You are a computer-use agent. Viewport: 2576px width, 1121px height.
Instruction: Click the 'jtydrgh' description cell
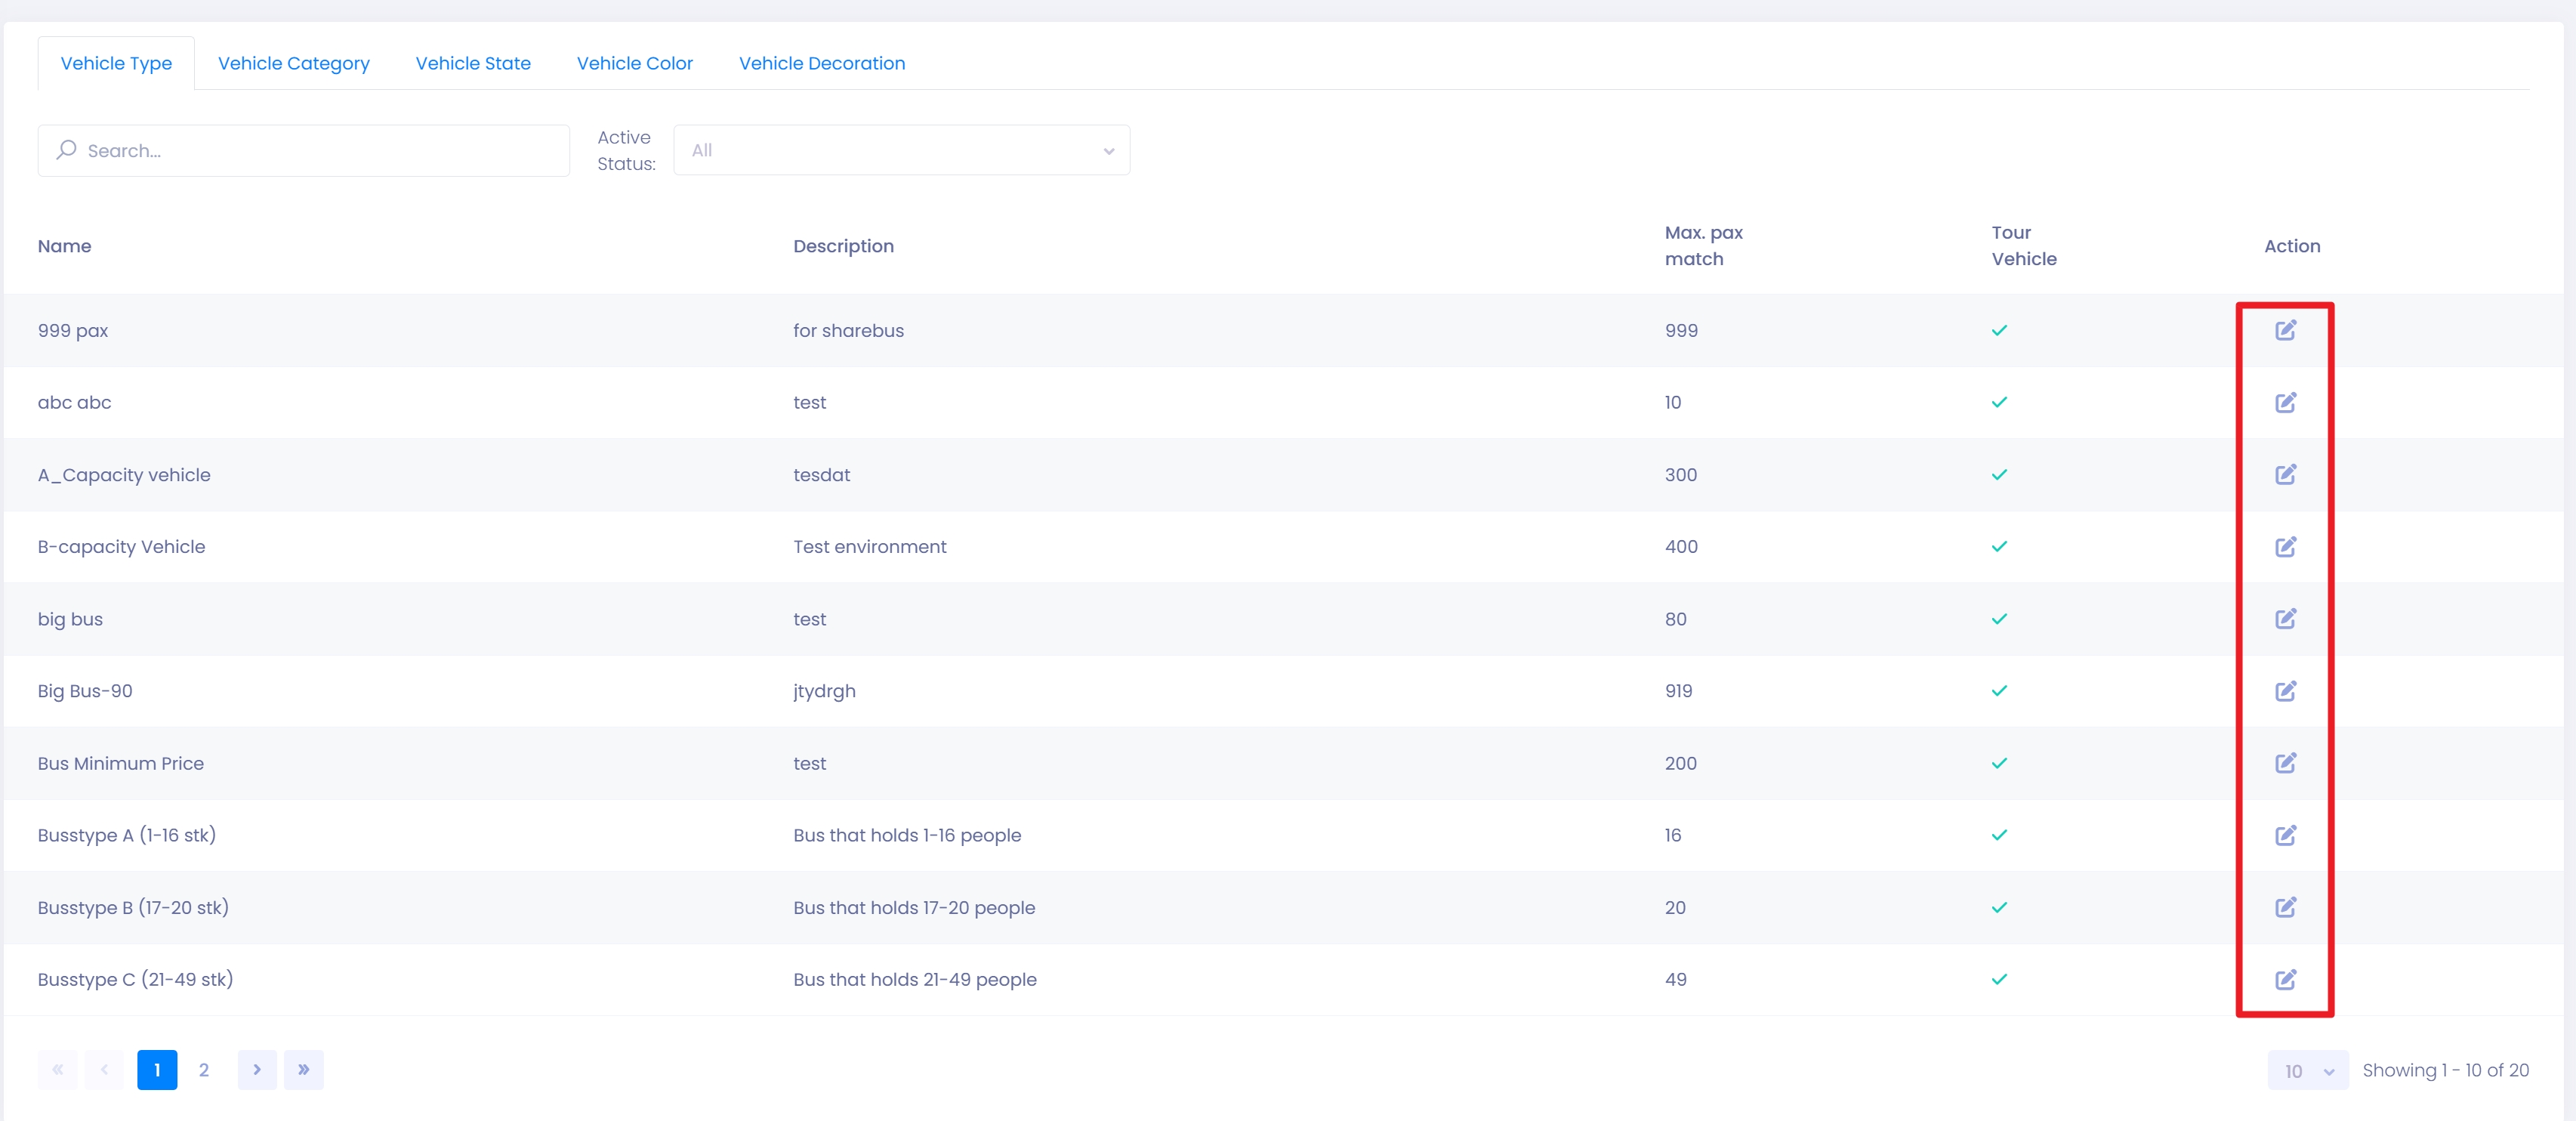pyautogui.click(x=824, y=691)
